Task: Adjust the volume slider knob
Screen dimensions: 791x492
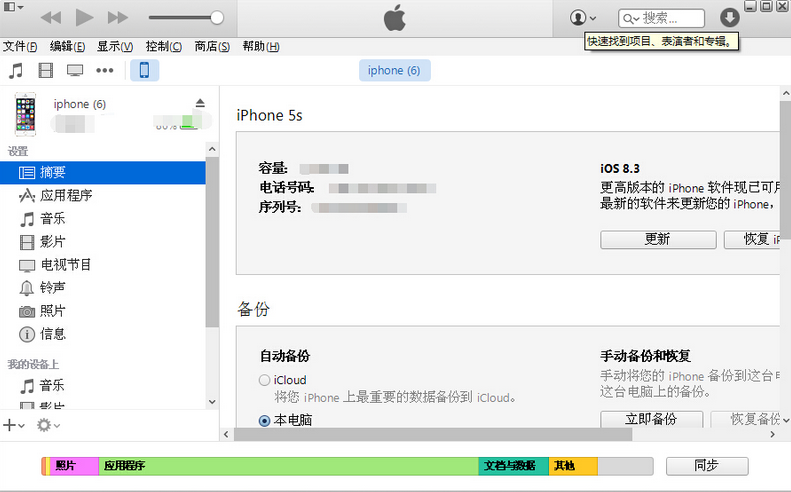Action: [217, 18]
